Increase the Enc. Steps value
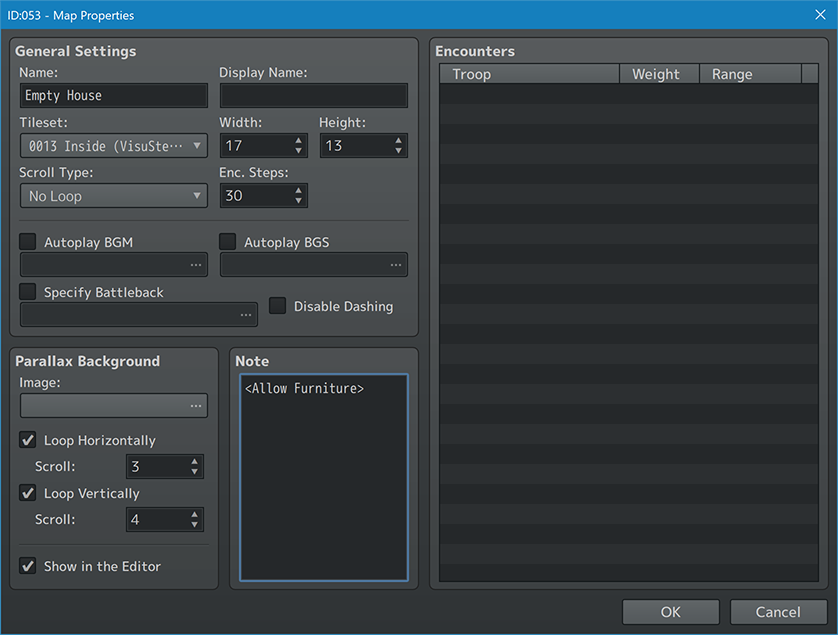838x635 pixels. pyautogui.click(x=298, y=190)
